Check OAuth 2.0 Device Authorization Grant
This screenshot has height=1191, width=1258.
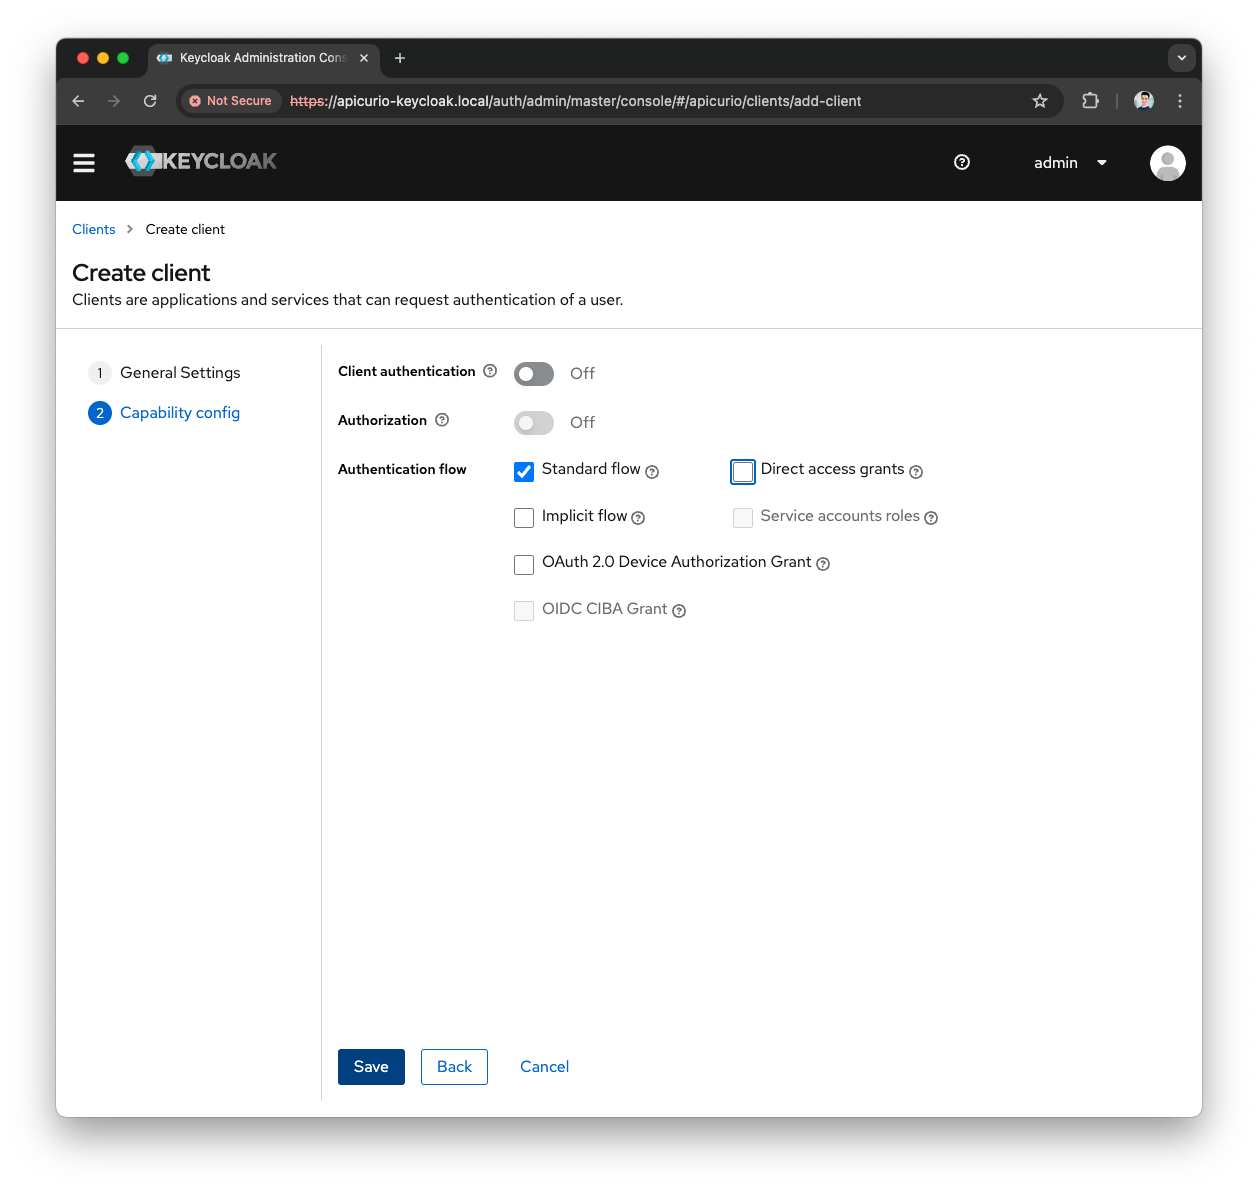[x=524, y=564]
